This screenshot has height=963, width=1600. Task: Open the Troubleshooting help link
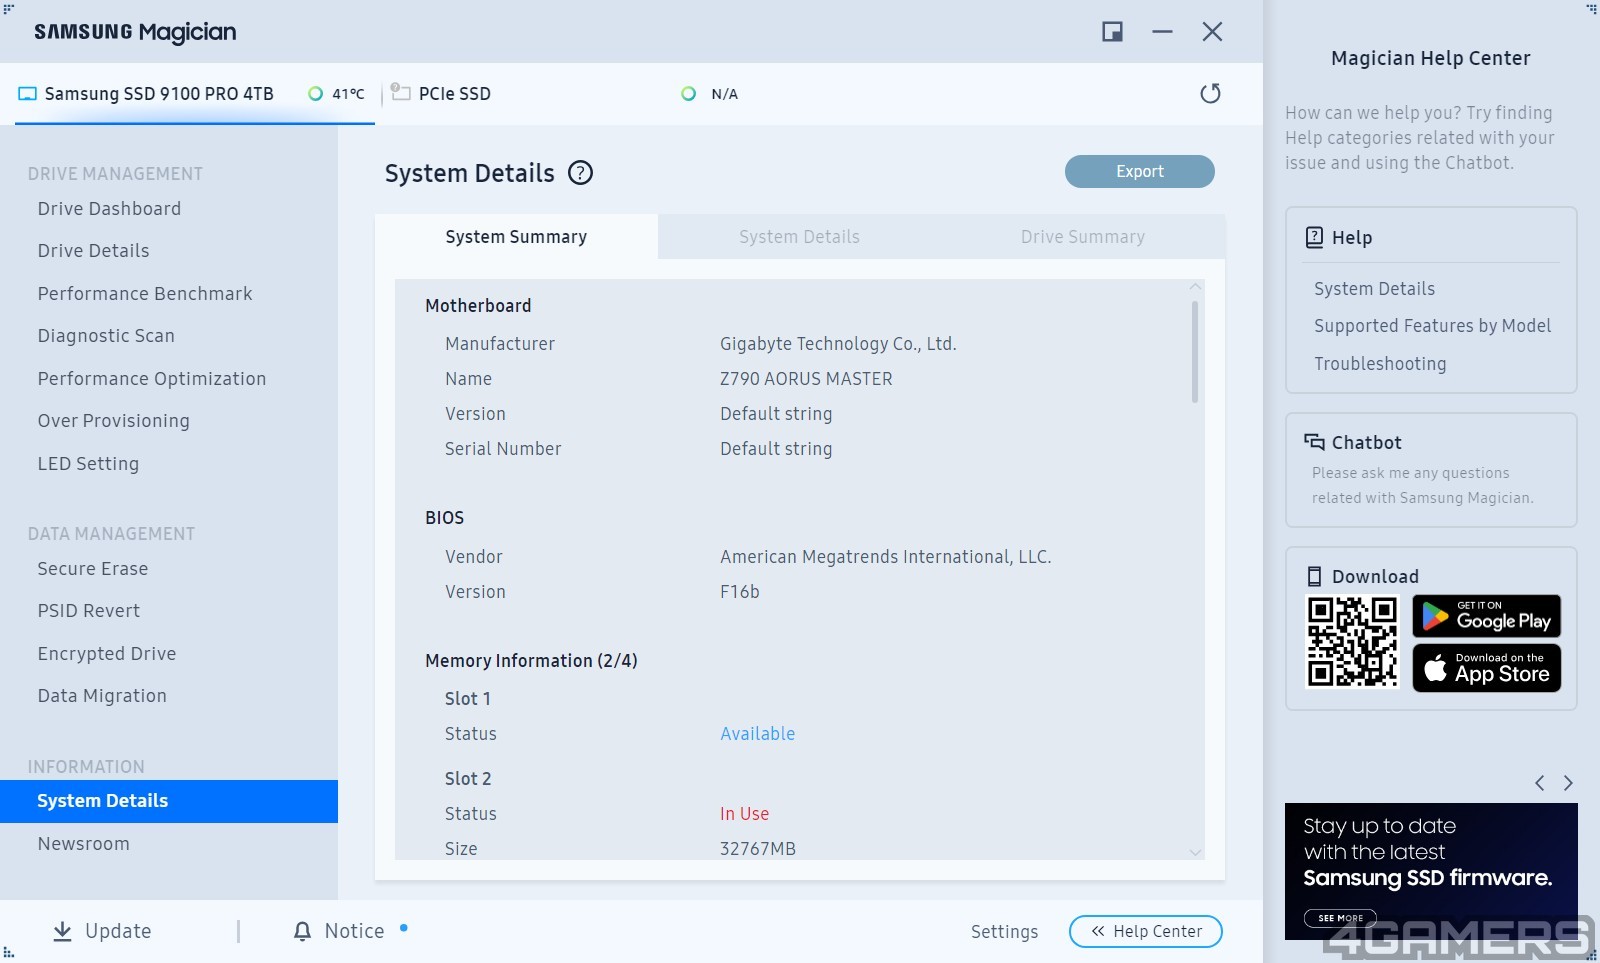(1380, 363)
